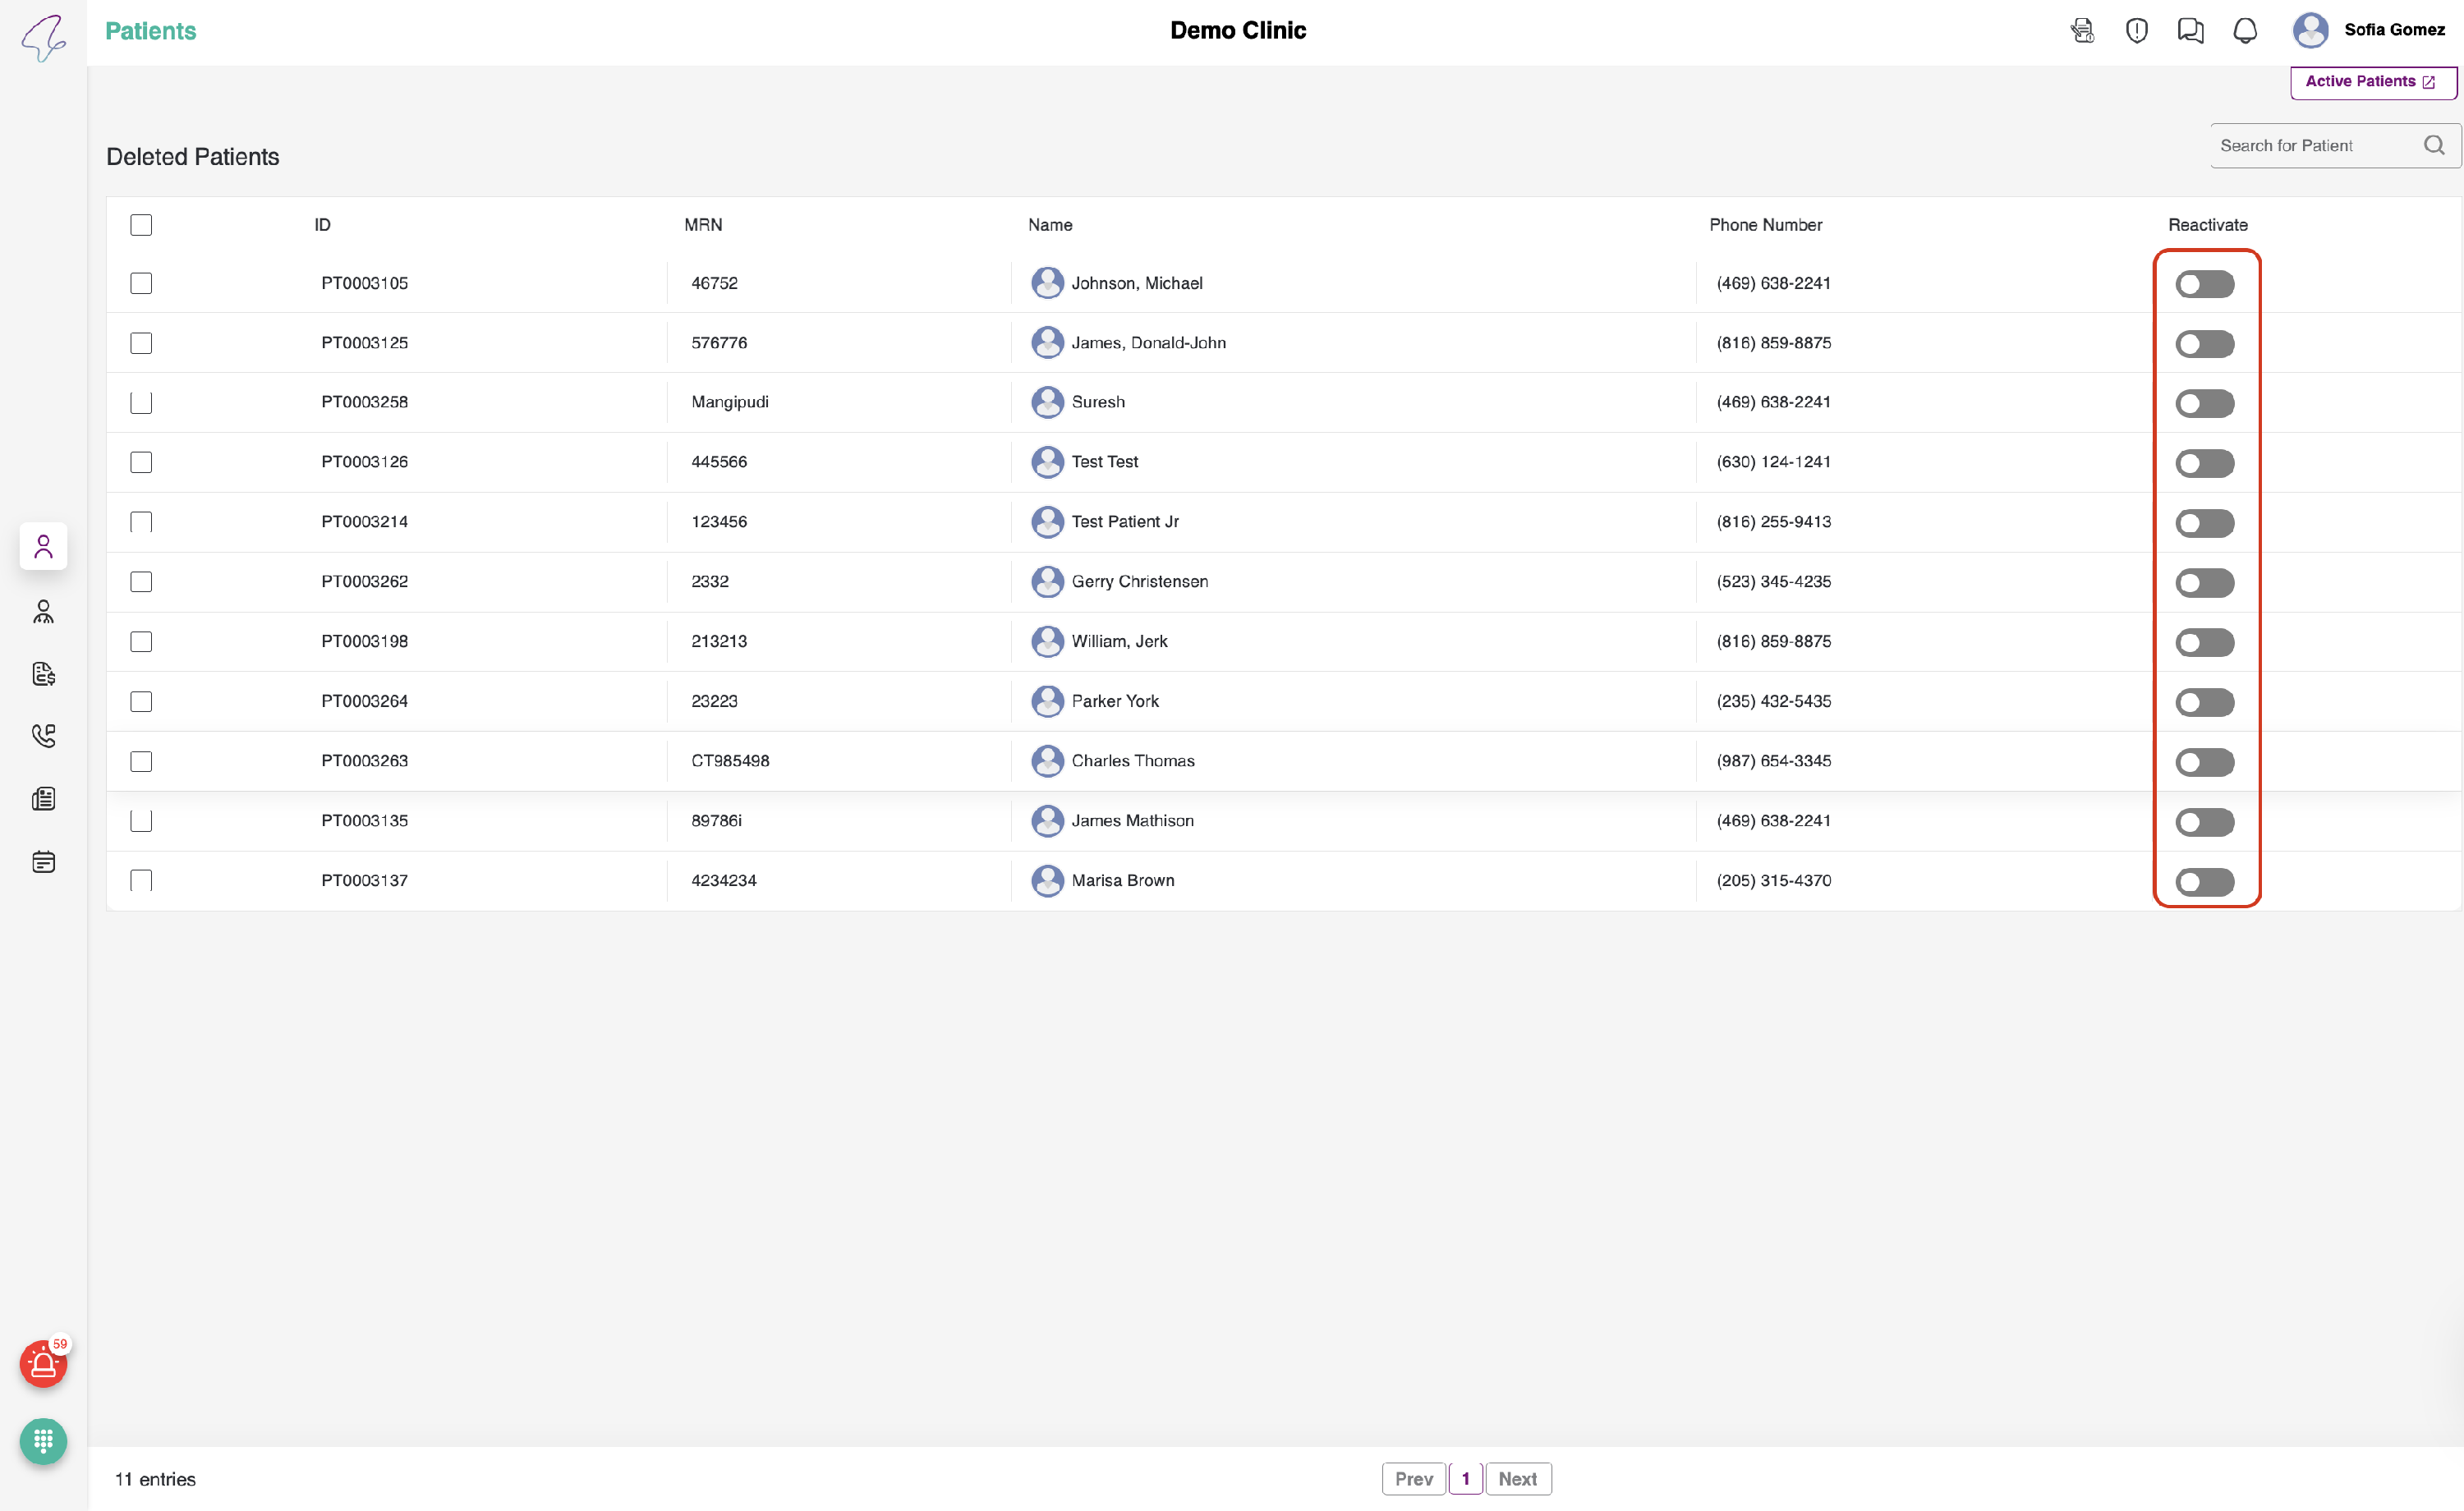2464x1511 pixels.
Task: Check the select-all checkbox in header
Action: 141,225
